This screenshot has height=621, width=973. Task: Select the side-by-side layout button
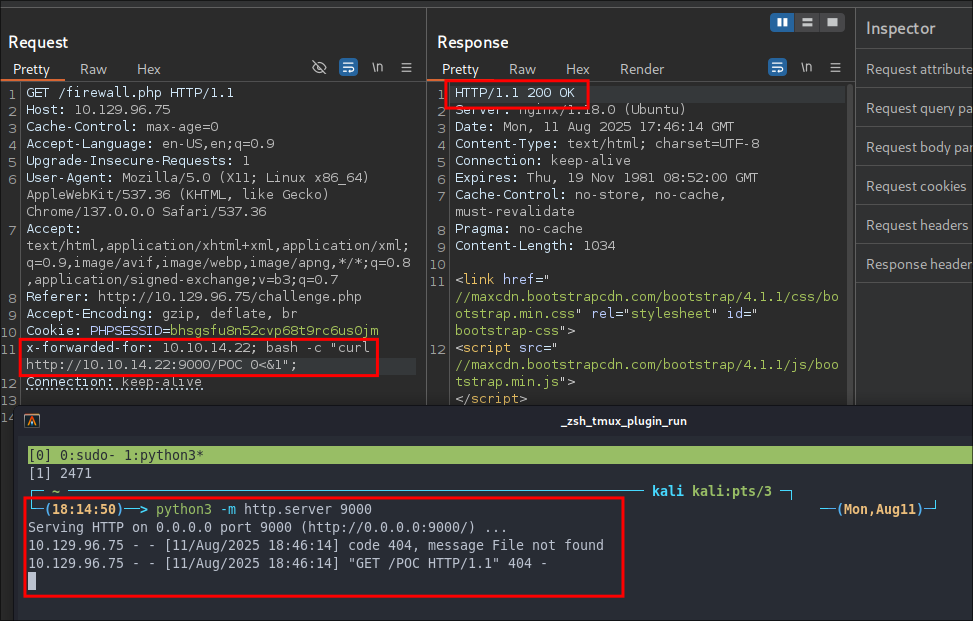(782, 23)
